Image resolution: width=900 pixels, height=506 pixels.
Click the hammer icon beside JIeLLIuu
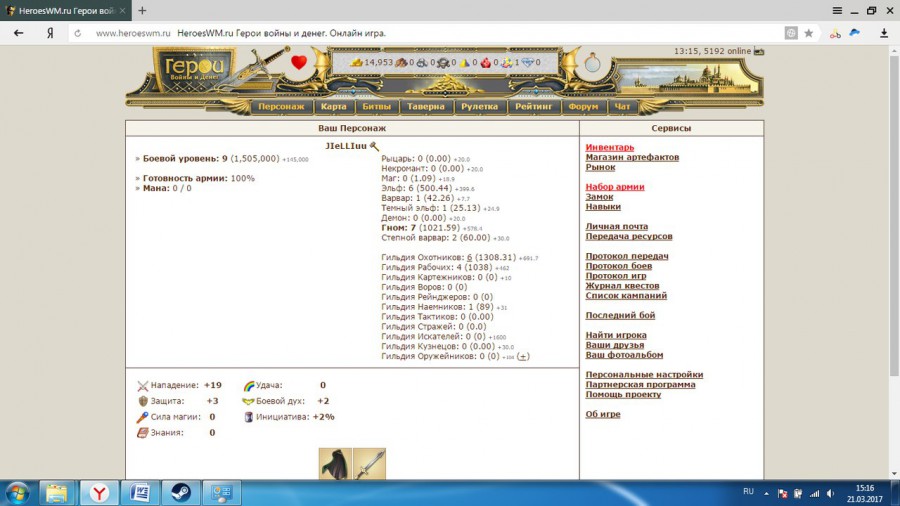(374, 146)
